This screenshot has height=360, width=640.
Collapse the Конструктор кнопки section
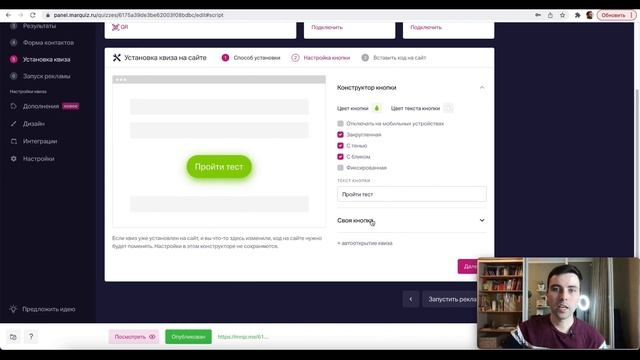click(x=482, y=87)
